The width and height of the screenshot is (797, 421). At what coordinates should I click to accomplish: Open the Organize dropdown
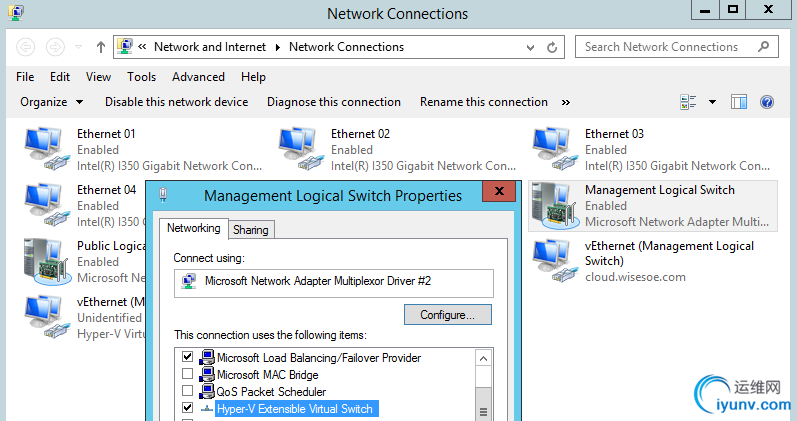51,102
